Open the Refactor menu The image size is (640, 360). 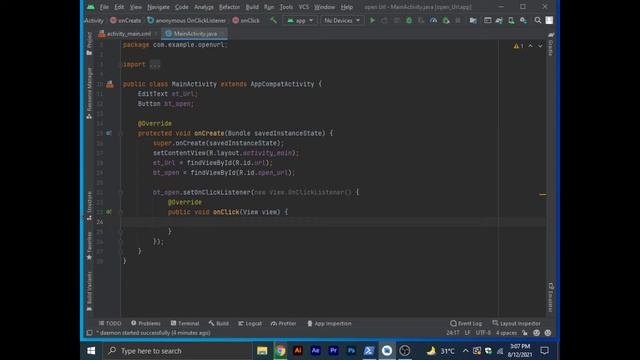[x=229, y=7]
